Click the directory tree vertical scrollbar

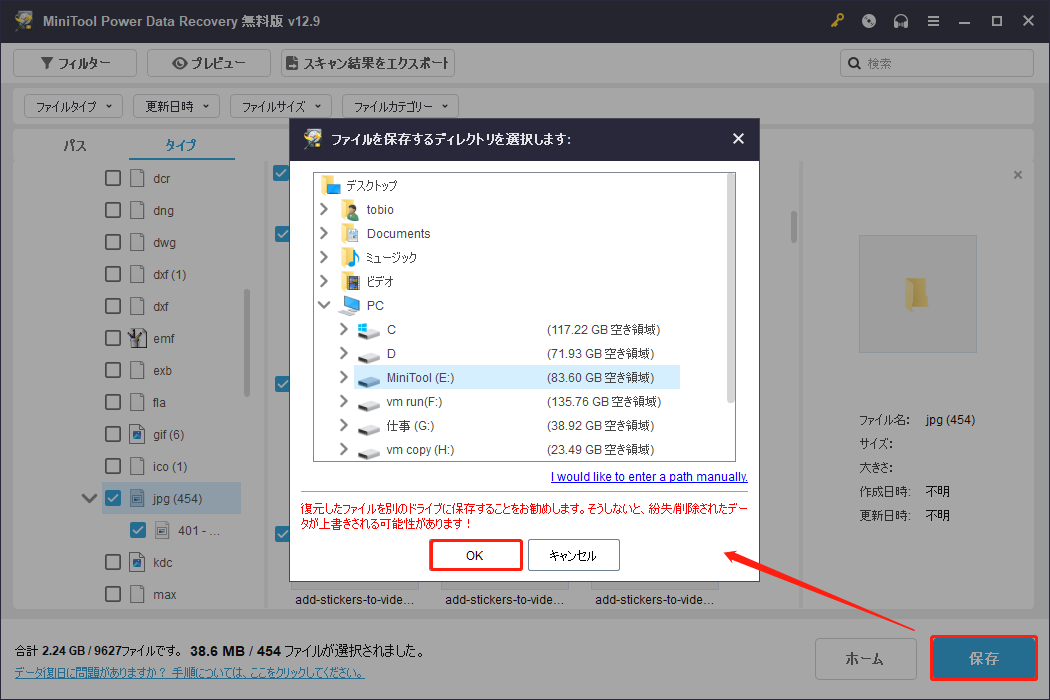[731, 288]
